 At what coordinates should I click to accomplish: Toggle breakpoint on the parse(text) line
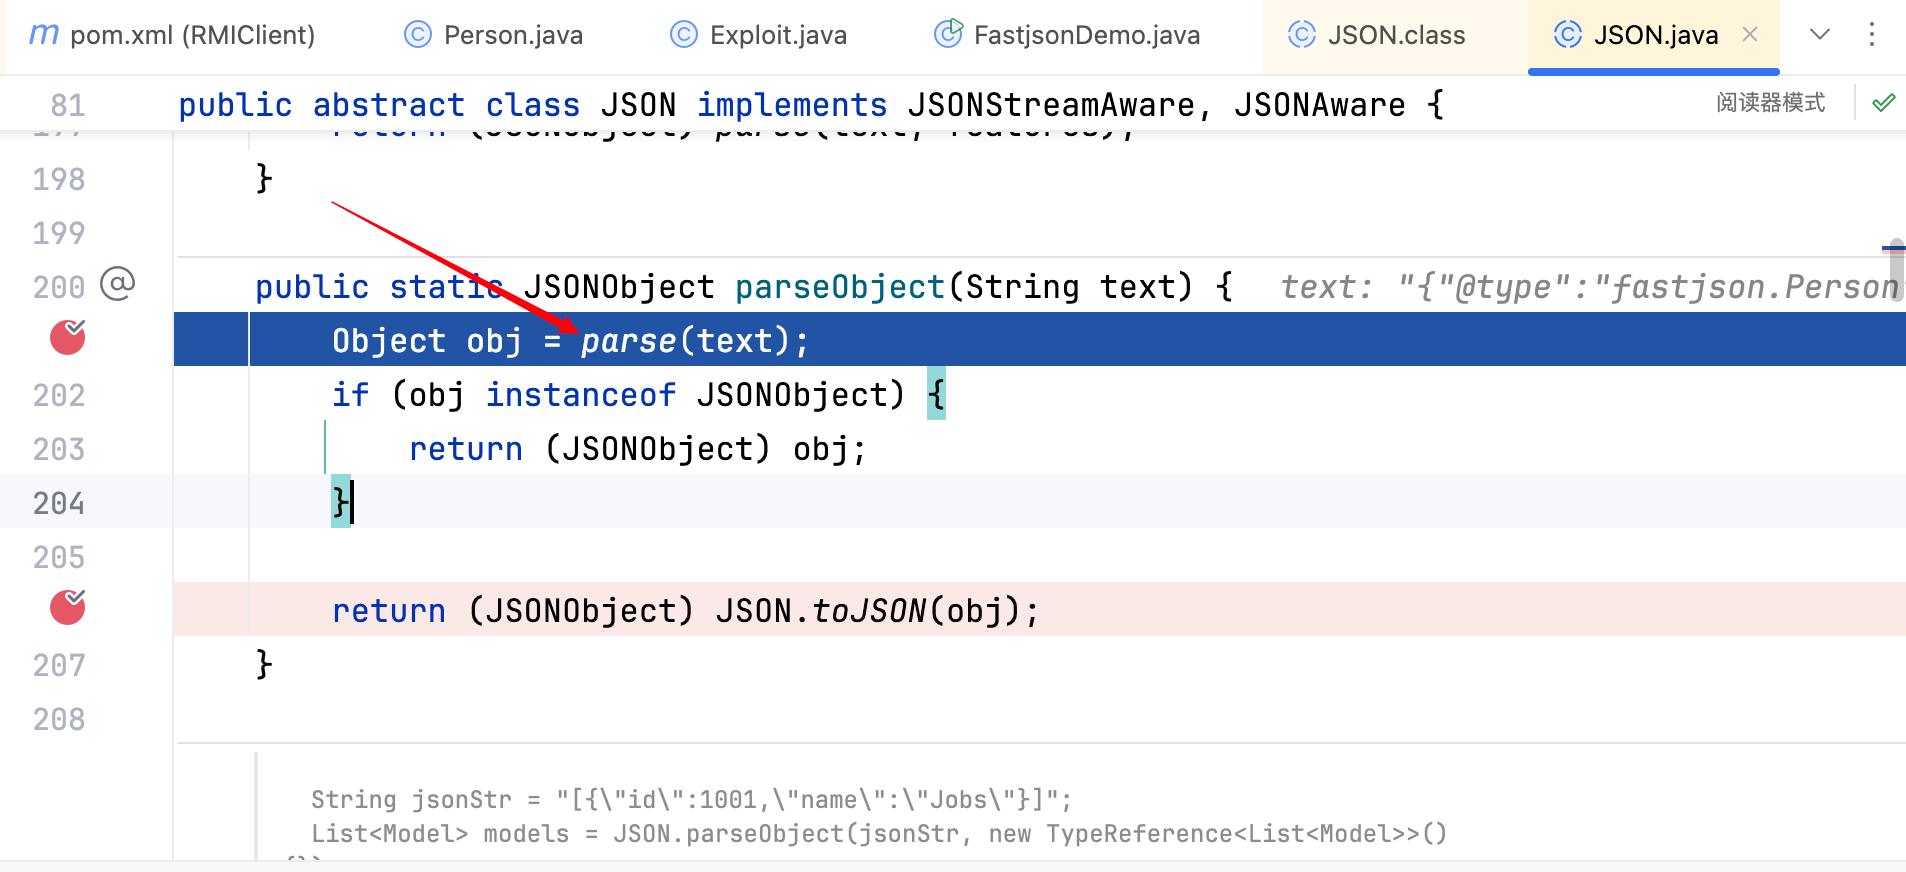point(68,338)
